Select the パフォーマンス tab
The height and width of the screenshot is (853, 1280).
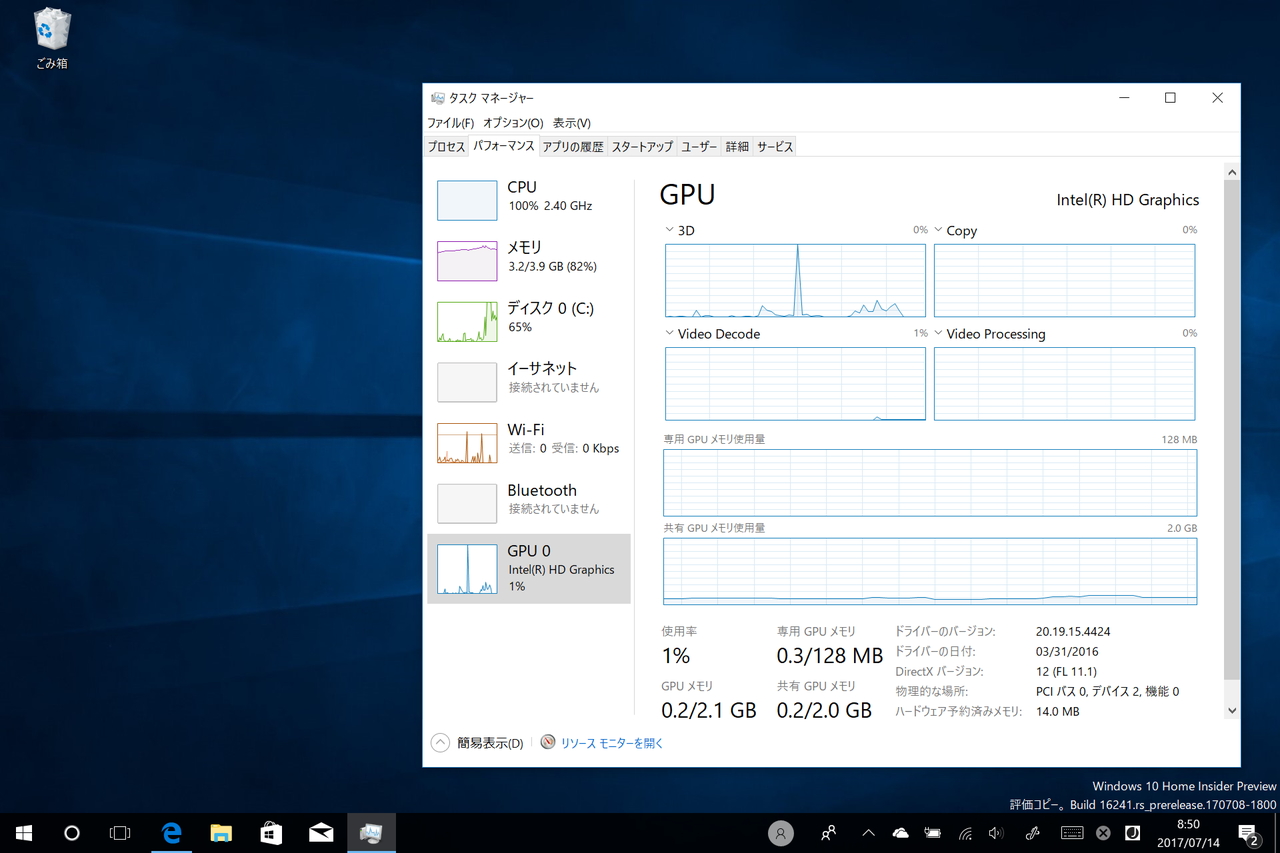click(504, 146)
